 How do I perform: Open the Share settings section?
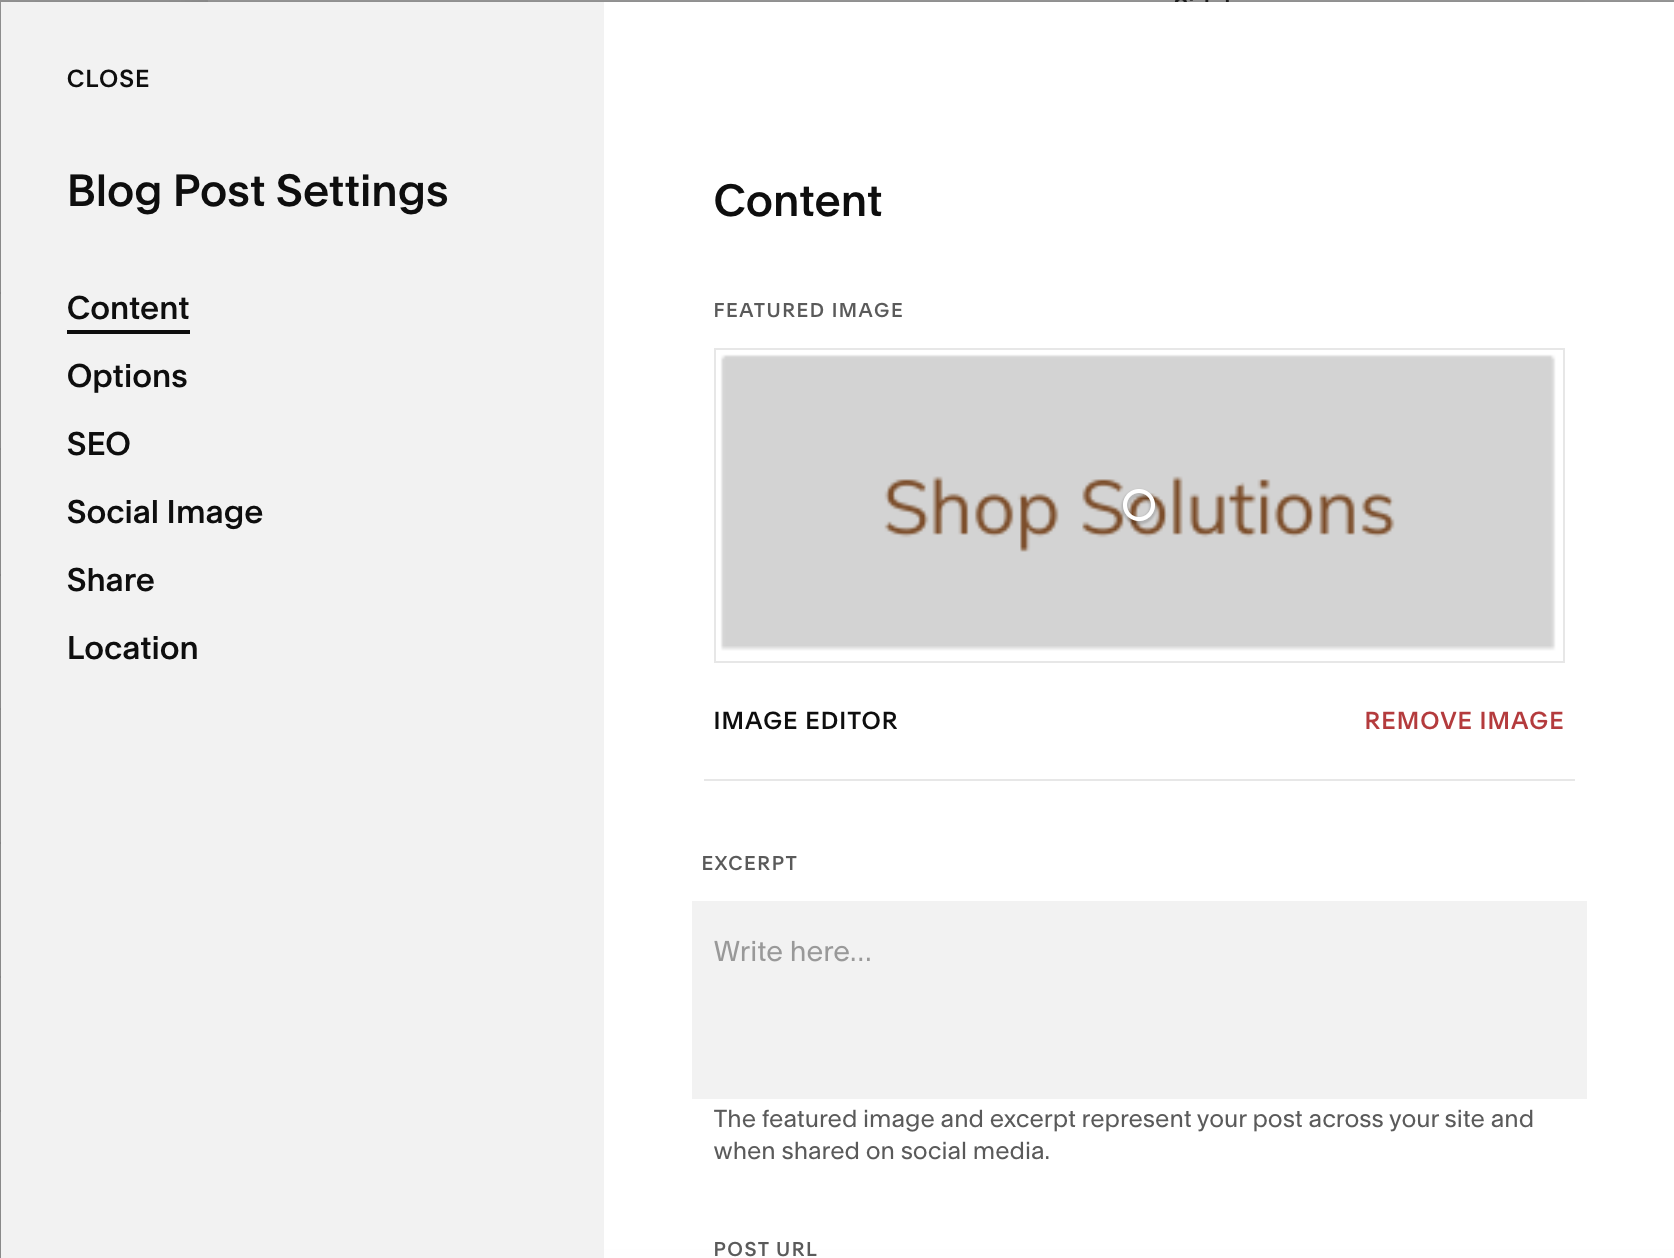coord(110,579)
